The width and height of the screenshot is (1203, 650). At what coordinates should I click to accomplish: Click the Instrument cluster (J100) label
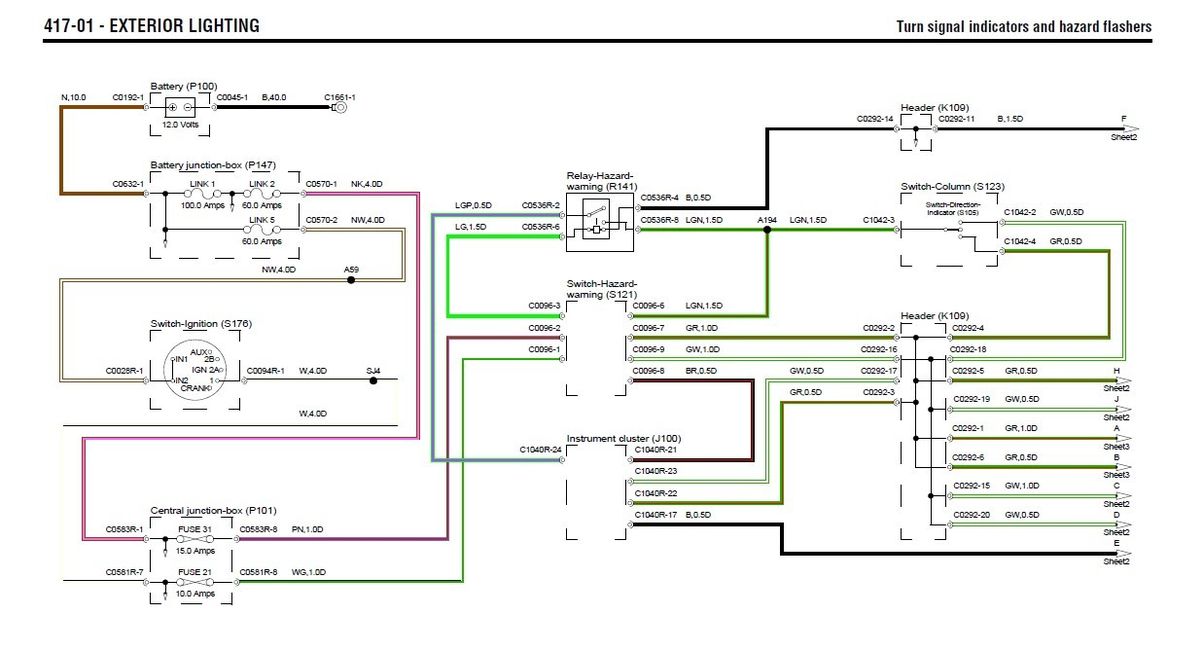click(x=610, y=439)
